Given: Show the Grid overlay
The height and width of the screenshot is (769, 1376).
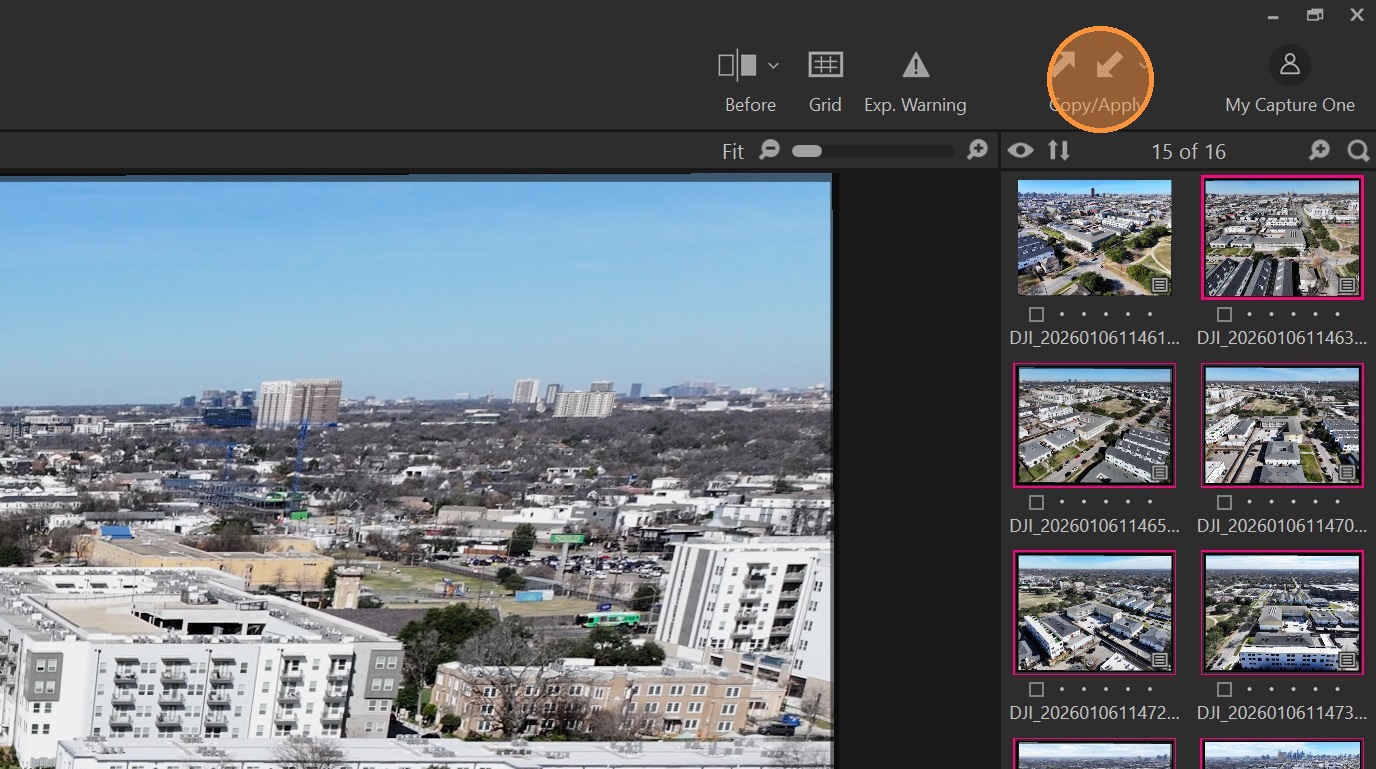Looking at the screenshot, I should (x=825, y=65).
